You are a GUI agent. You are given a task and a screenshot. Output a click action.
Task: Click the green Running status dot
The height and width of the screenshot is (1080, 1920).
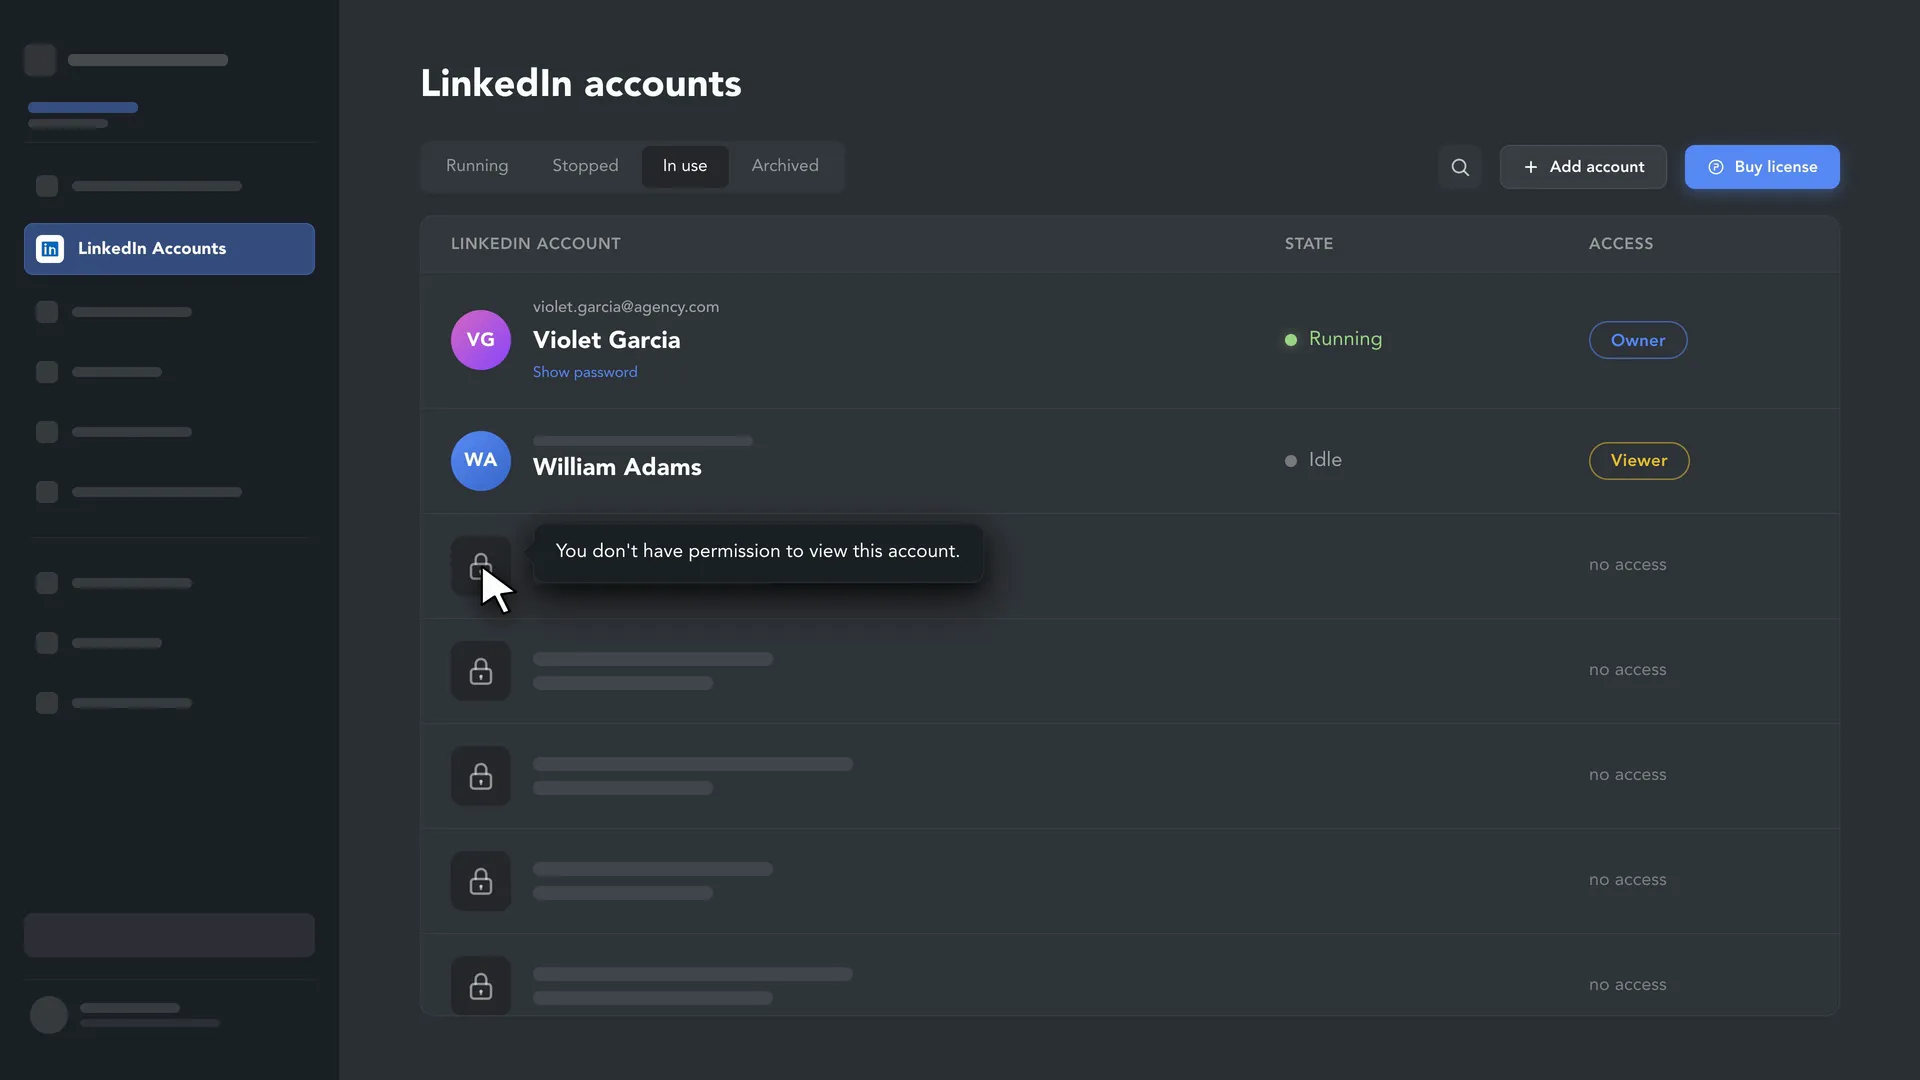click(1291, 340)
